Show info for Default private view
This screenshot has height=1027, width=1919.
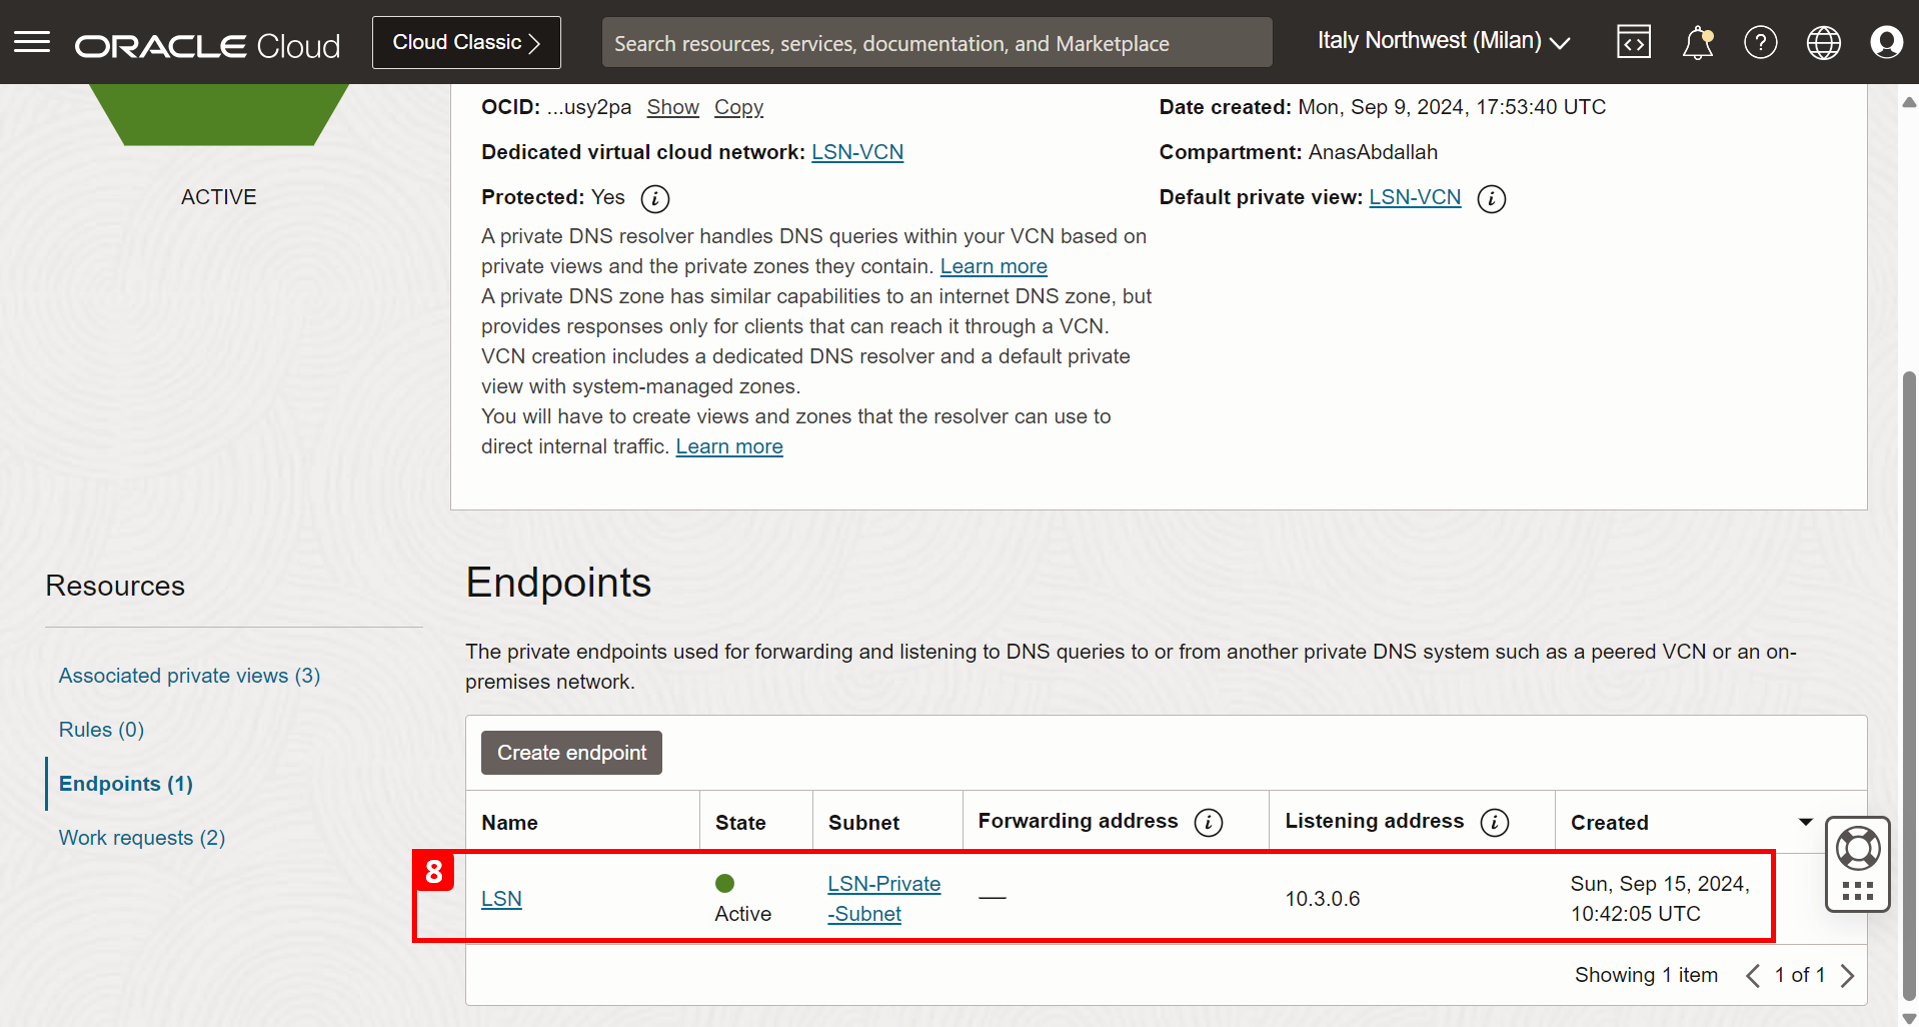click(x=1491, y=198)
